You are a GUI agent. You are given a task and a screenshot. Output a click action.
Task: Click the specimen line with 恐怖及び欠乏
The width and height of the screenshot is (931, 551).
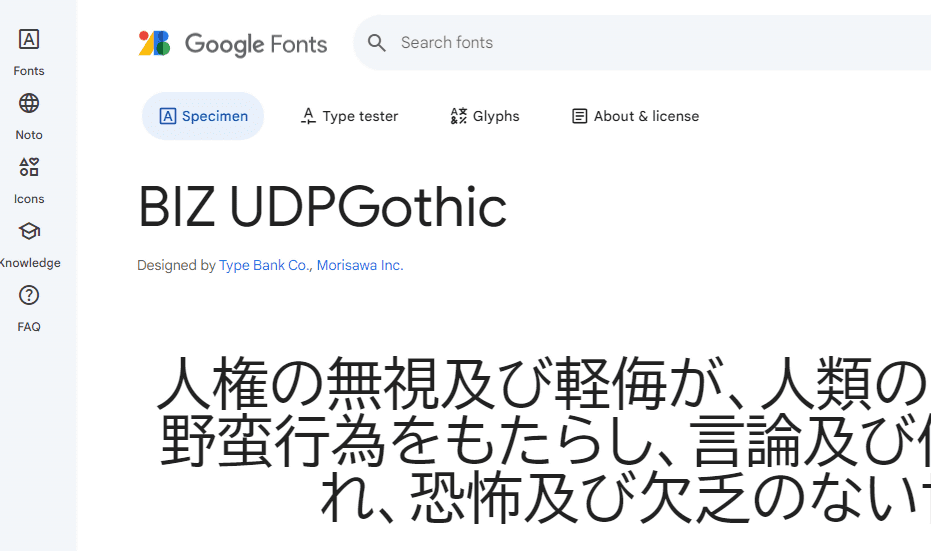[625, 498]
